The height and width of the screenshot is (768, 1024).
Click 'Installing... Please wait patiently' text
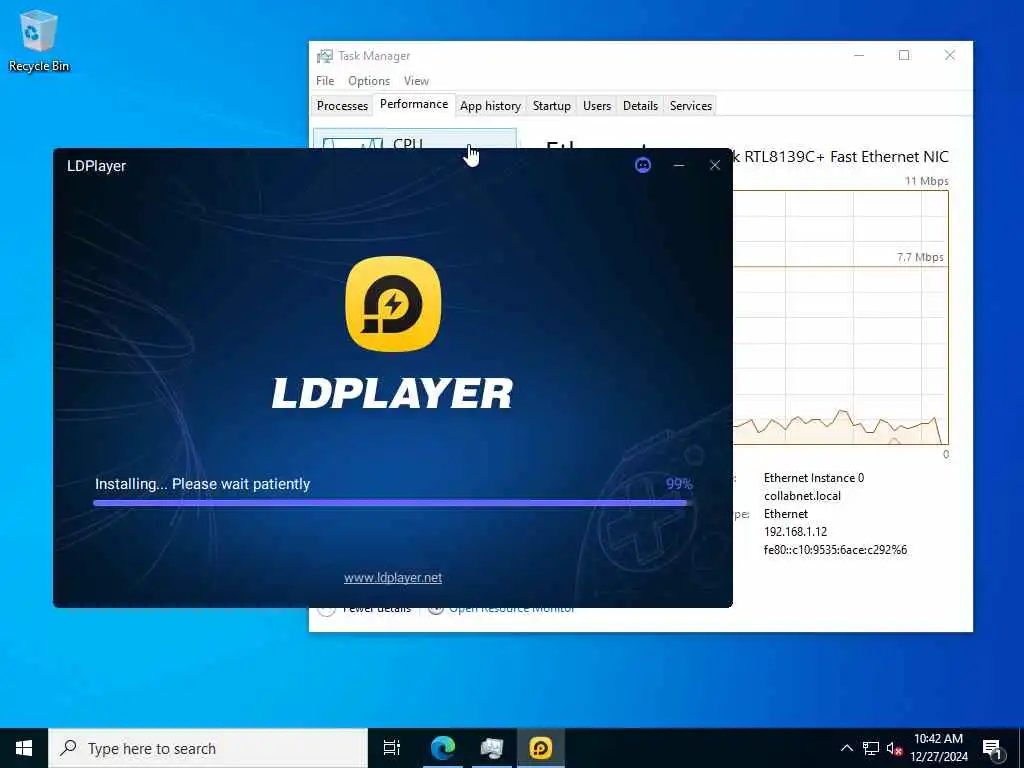click(202, 484)
